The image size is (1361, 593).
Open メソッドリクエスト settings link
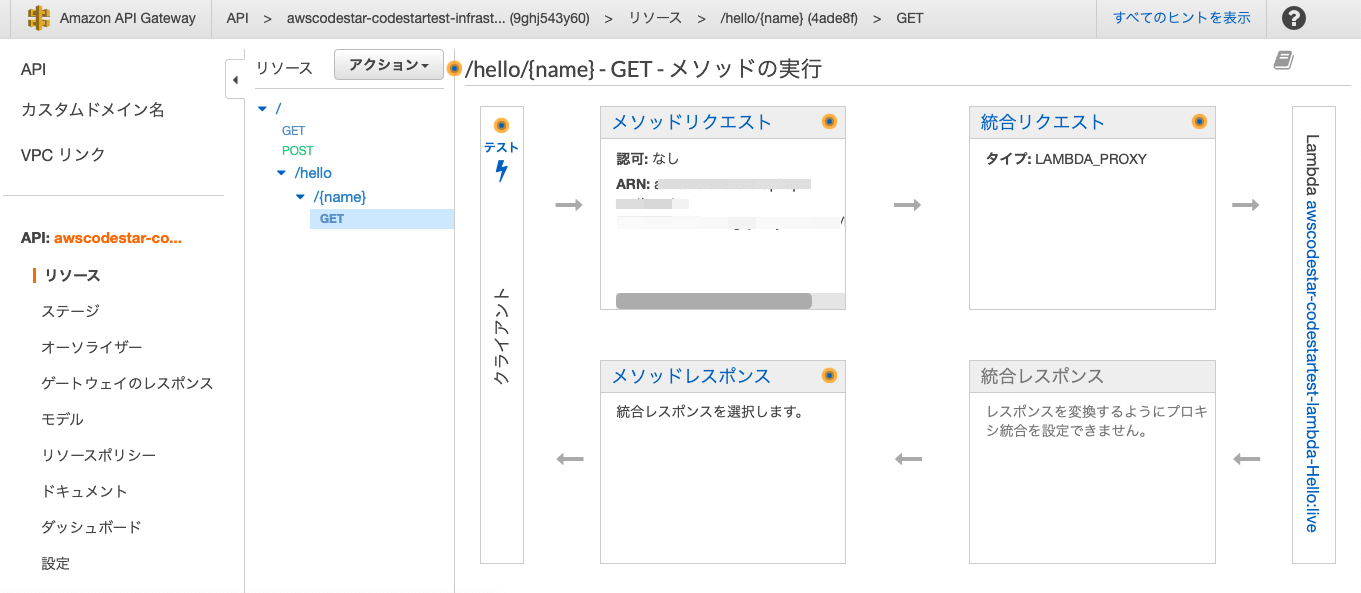[x=692, y=122]
